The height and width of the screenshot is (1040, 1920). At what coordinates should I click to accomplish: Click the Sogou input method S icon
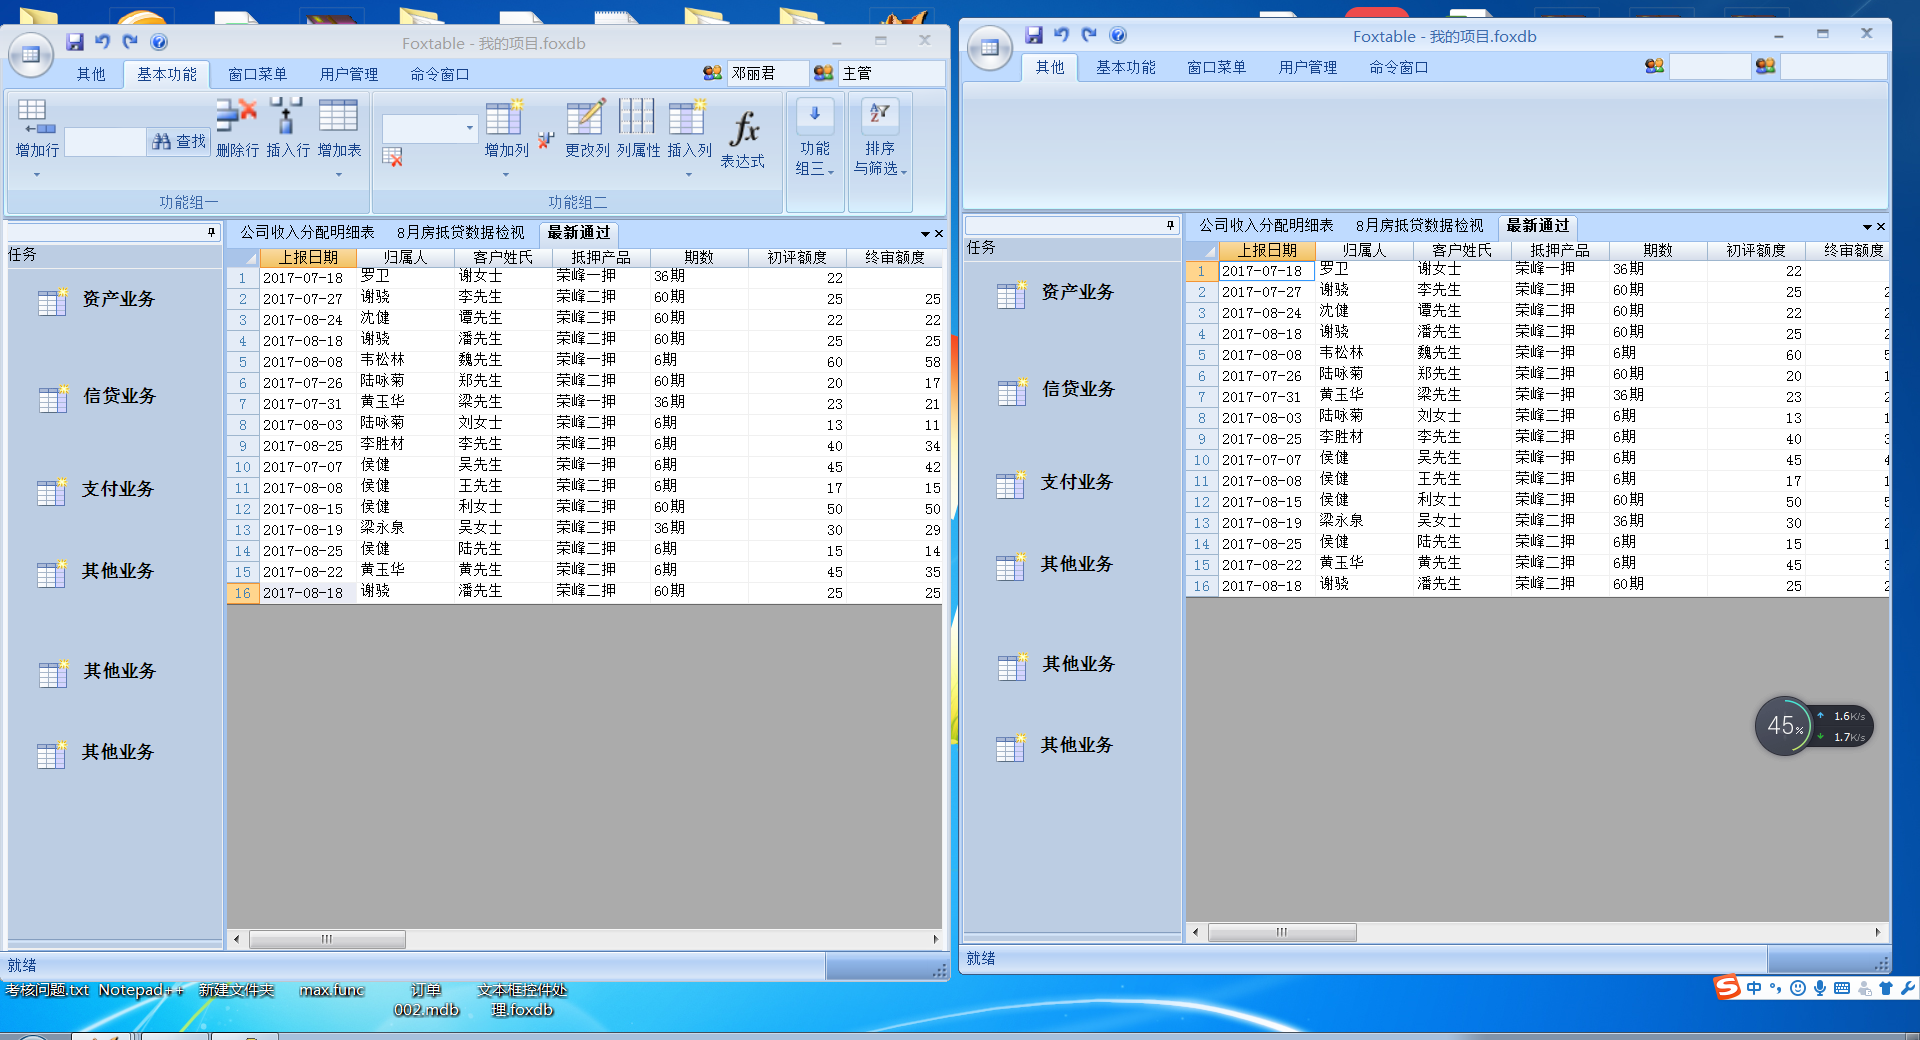[x=1728, y=988]
